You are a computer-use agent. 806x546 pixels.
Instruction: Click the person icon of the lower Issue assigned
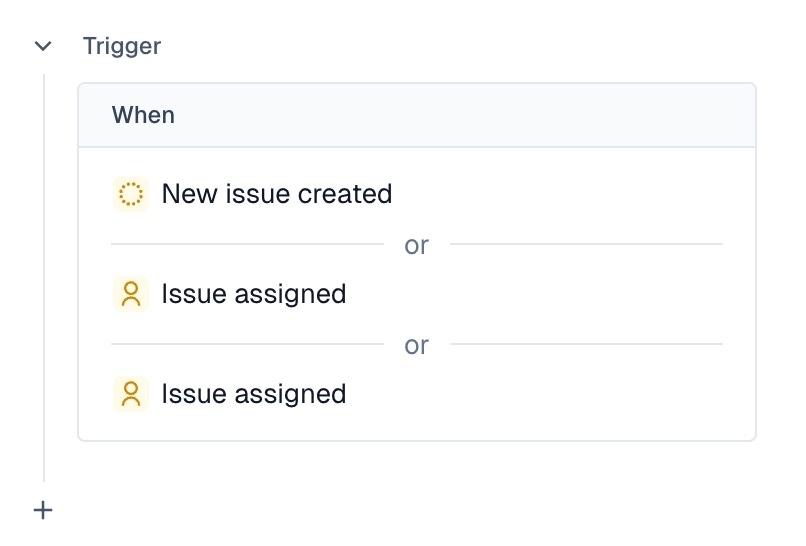(x=131, y=394)
